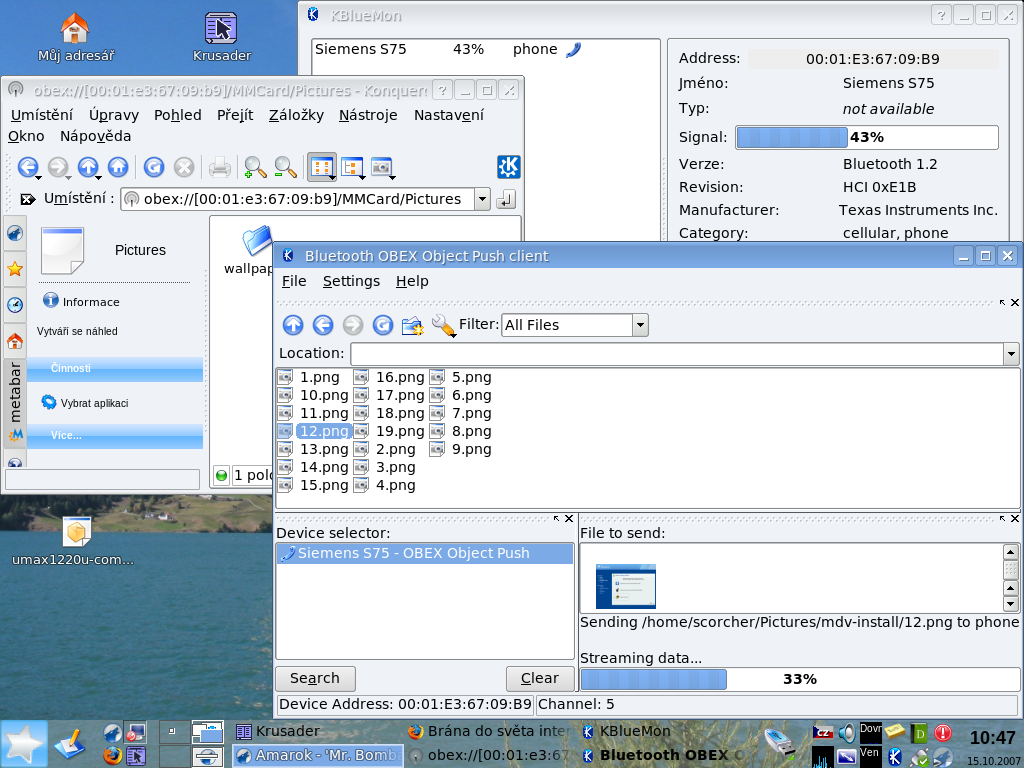This screenshot has width=1024, height=768.
Task: Open Settings menu in OBEX Push client
Action: coord(351,281)
